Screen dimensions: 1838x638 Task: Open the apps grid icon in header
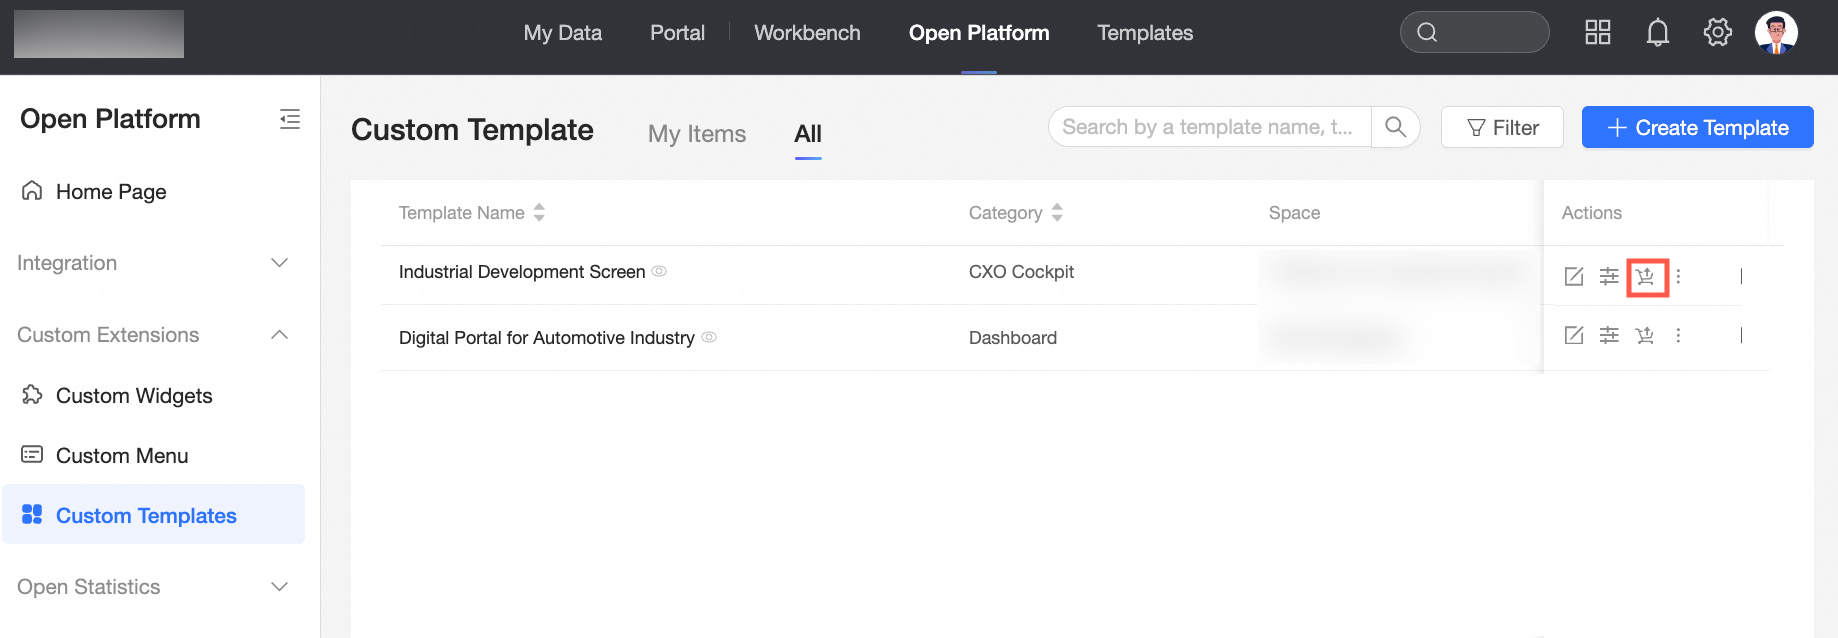click(1598, 32)
